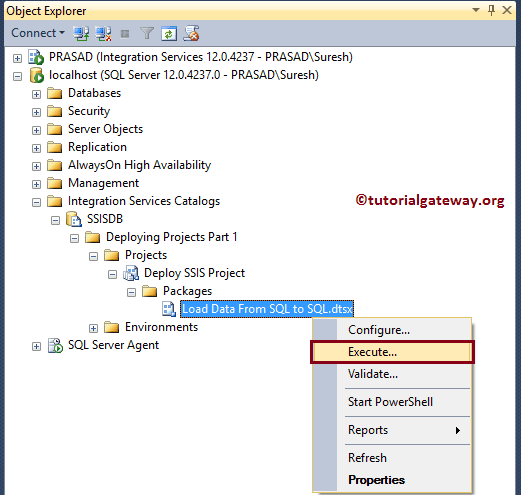
Task: Click the Deploying Projects Part 1 folder icon
Action: click(93, 237)
